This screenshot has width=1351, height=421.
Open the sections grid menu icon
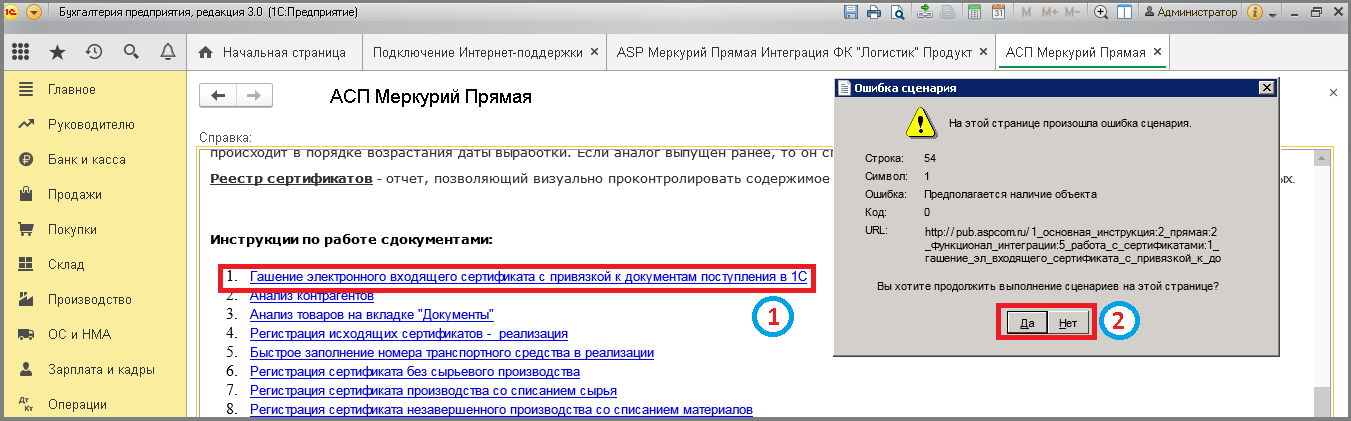pyautogui.click(x=22, y=52)
